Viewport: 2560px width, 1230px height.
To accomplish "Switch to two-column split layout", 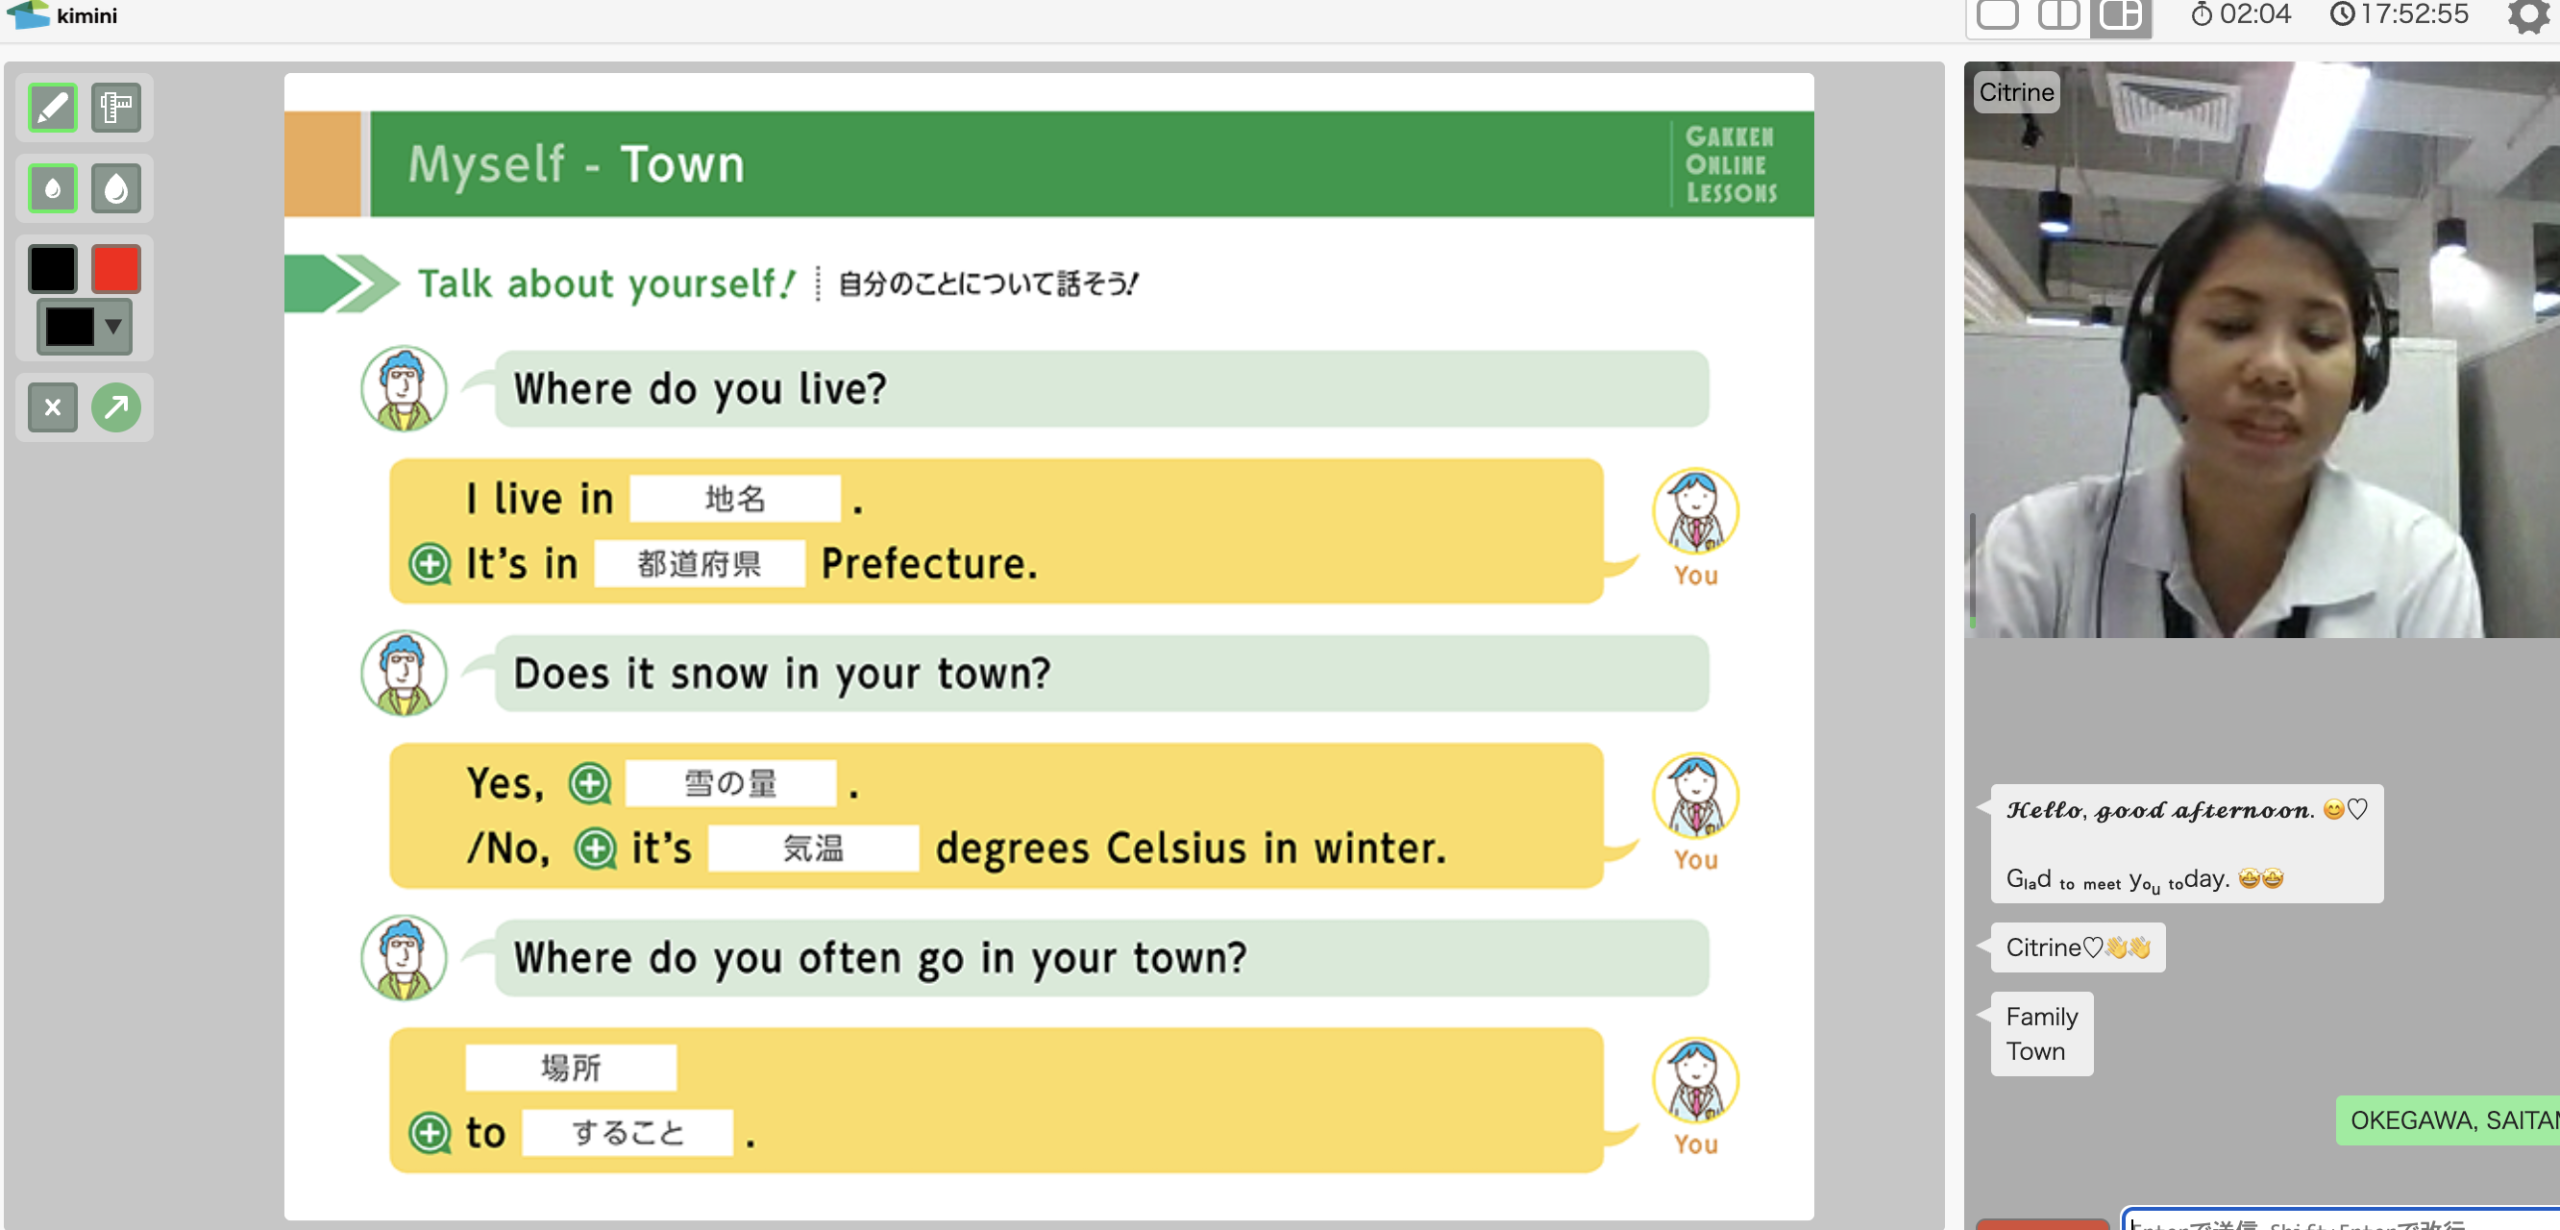I will tap(2058, 15).
